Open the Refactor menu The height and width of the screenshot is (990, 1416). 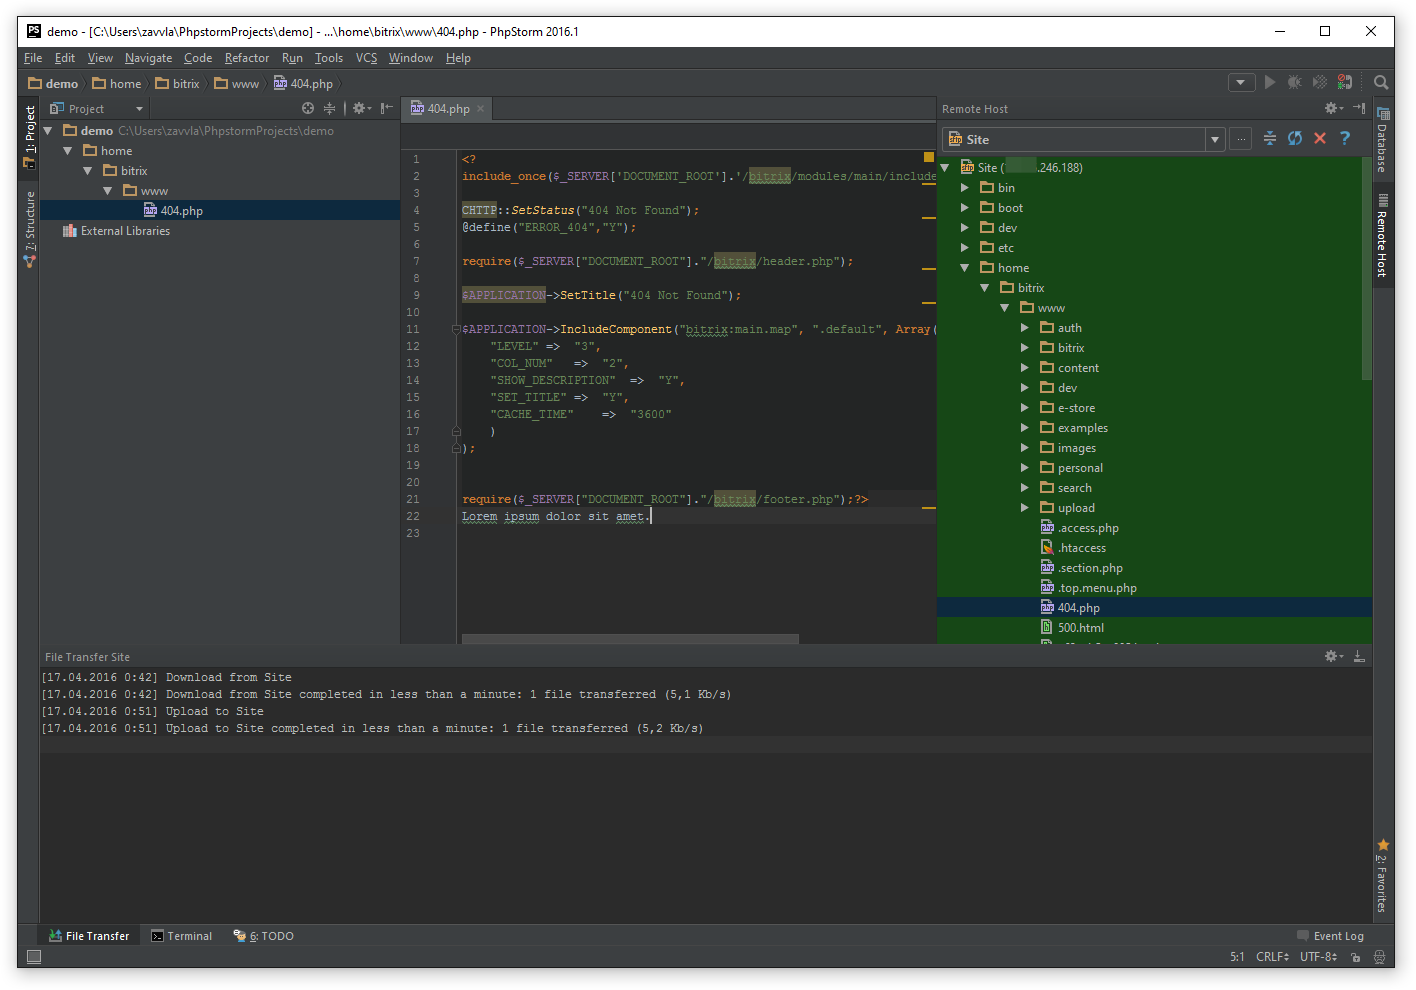click(x=246, y=58)
